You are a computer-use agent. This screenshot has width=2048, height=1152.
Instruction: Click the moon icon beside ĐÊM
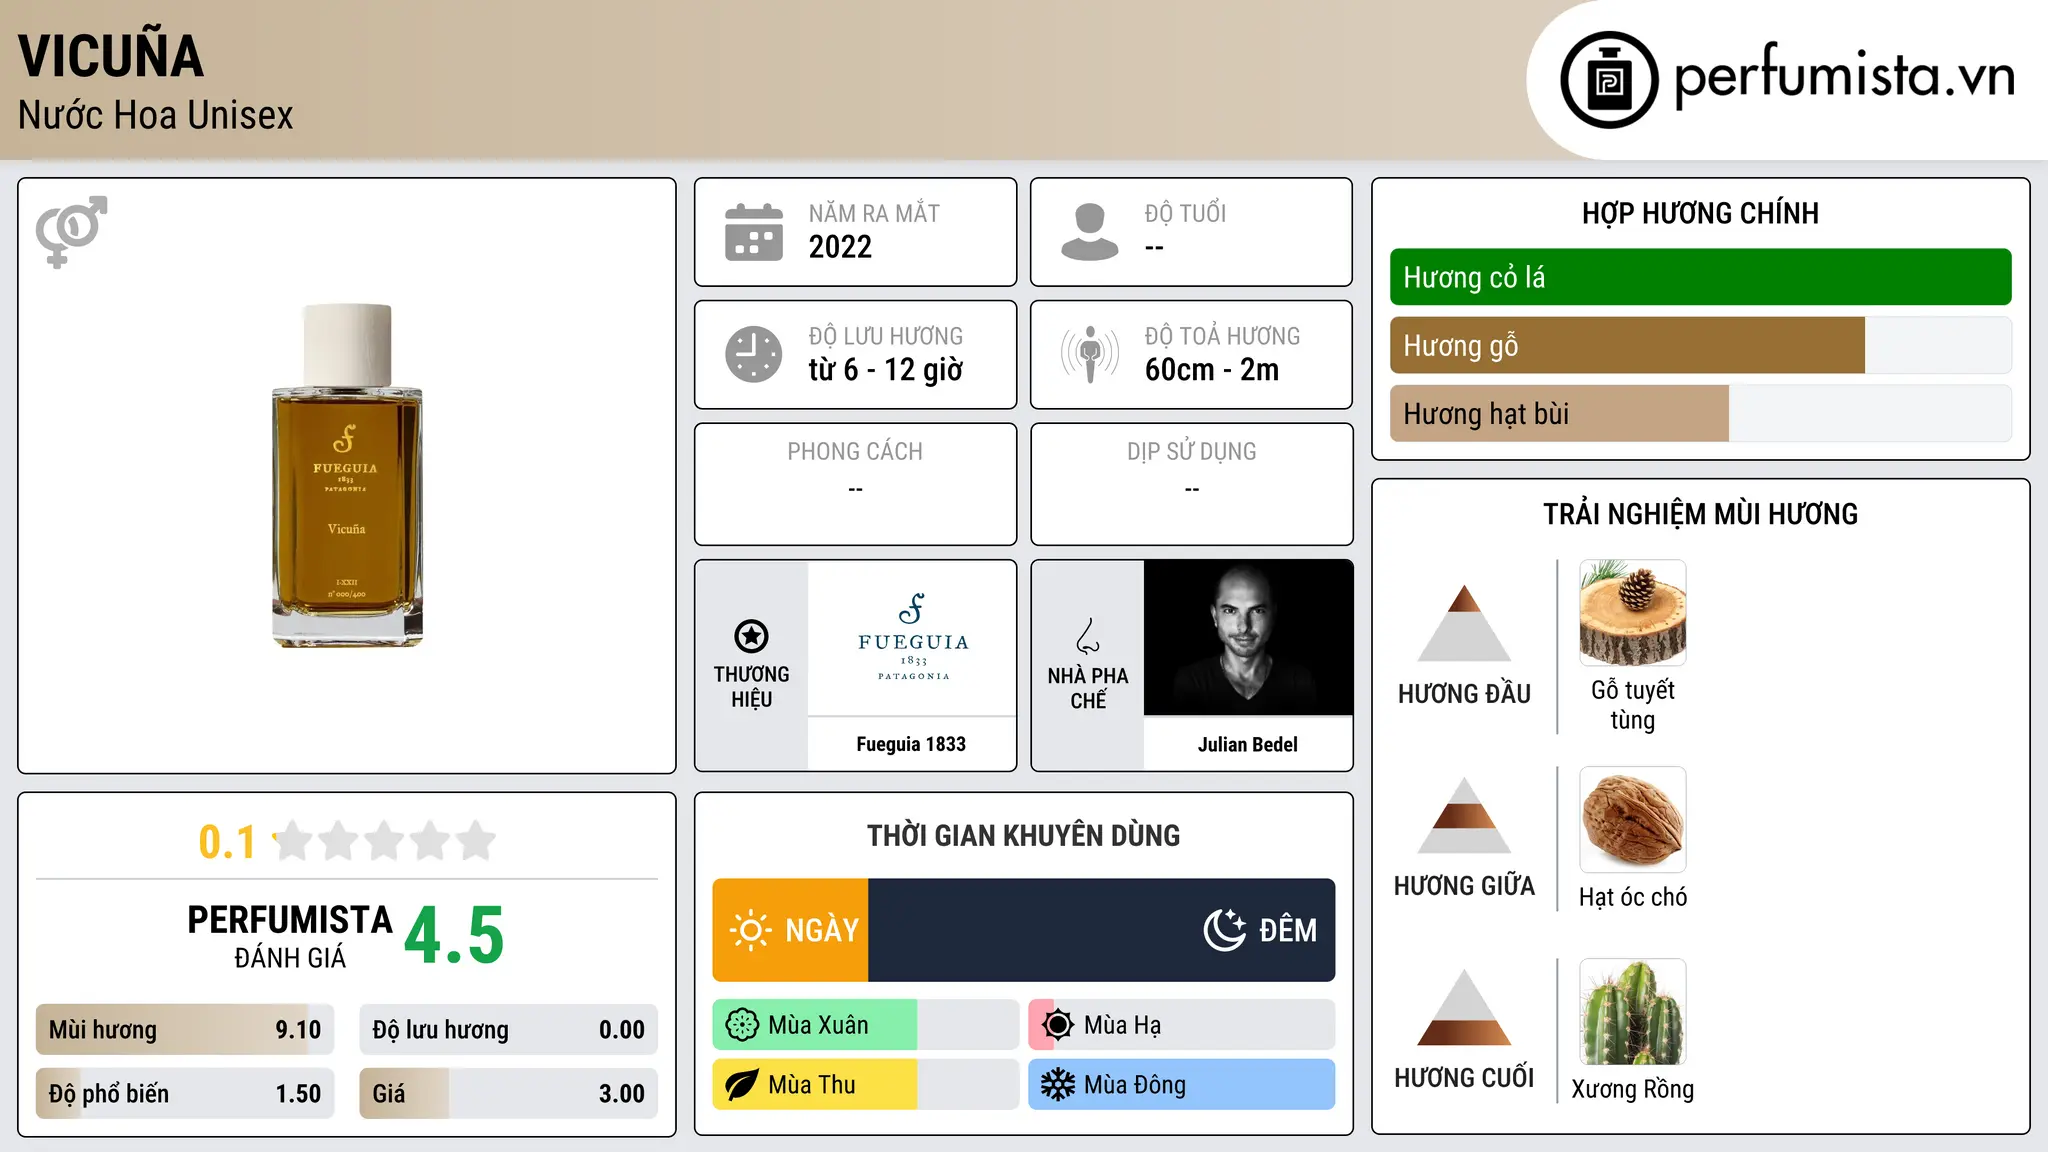coord(1225,930)
